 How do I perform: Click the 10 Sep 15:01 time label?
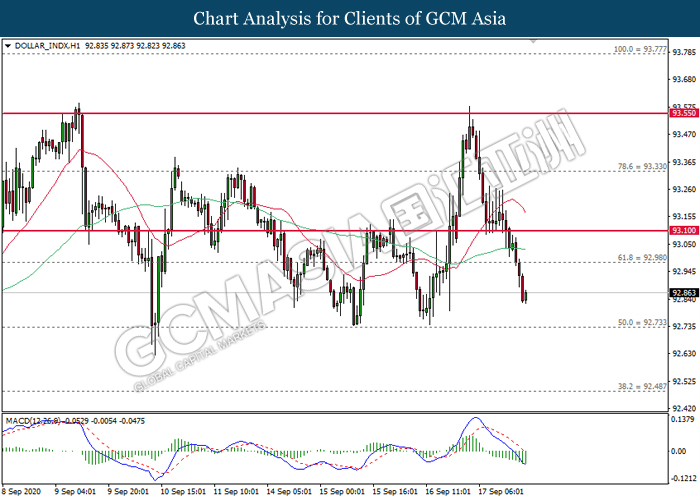click(183, 492)
